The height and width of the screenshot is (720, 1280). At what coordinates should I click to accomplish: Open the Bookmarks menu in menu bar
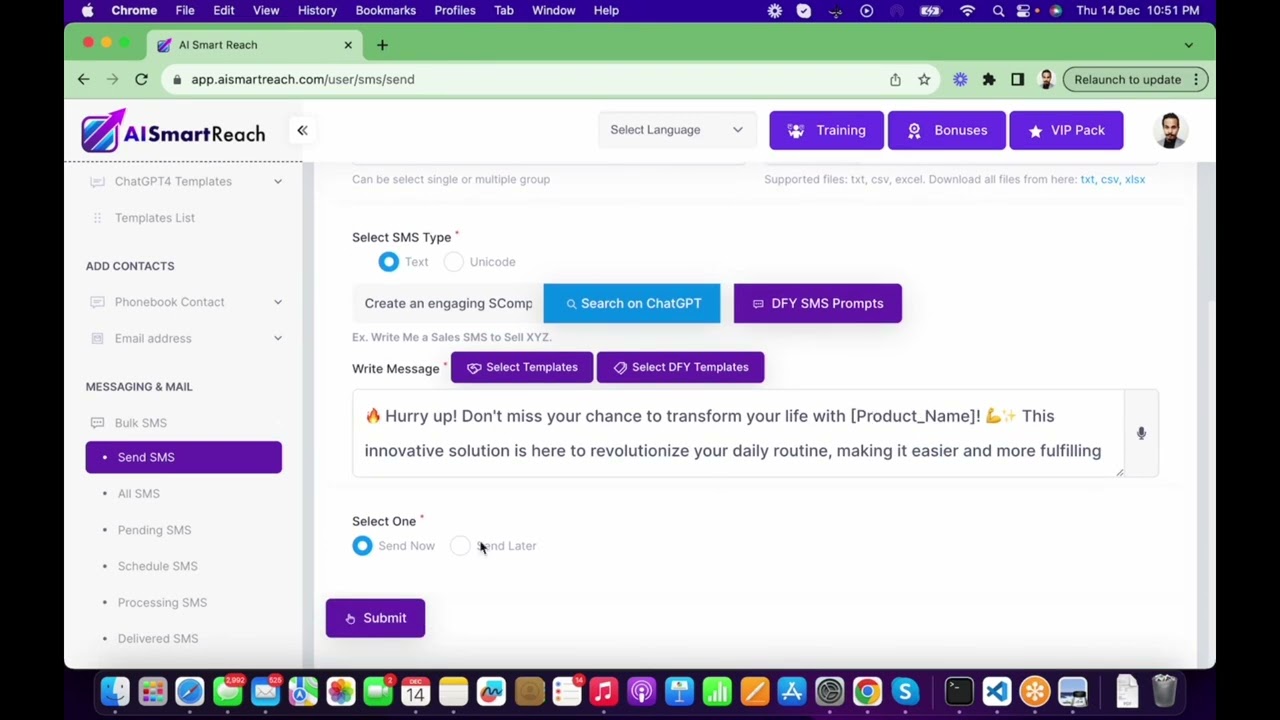click(x=385, y=10)
